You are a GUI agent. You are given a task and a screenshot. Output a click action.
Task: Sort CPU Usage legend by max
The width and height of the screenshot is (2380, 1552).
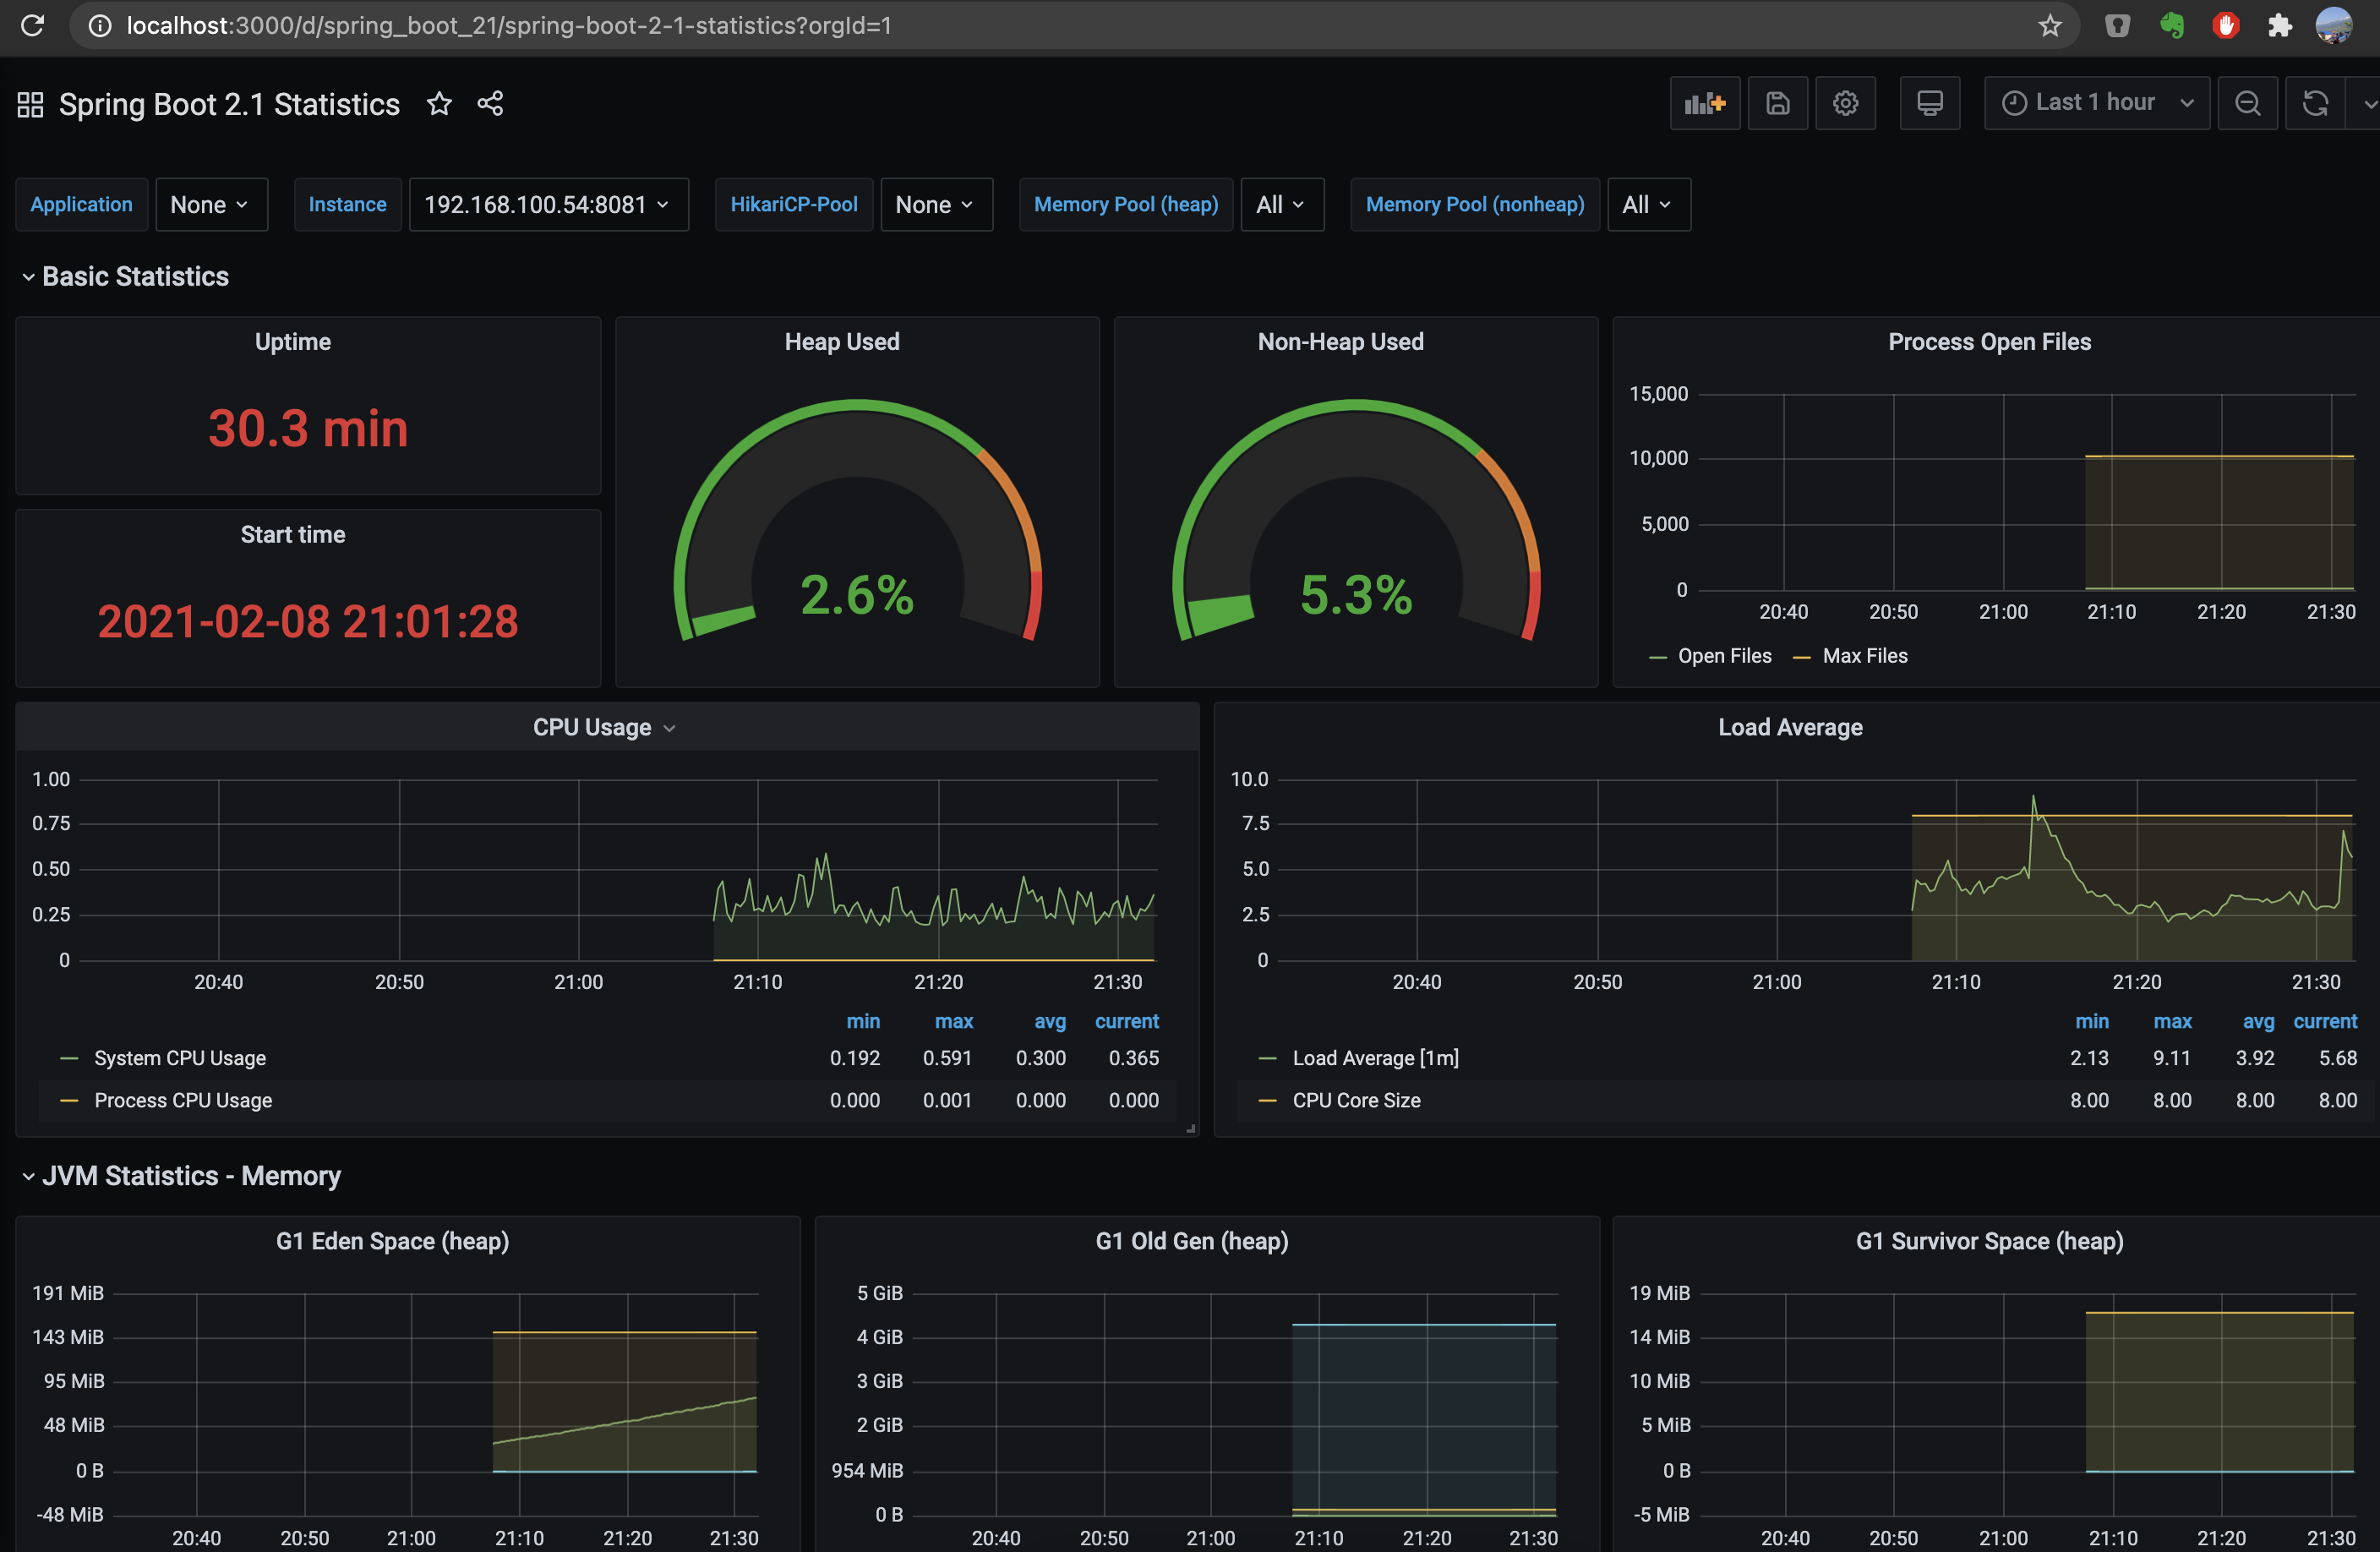(954, 1021)
